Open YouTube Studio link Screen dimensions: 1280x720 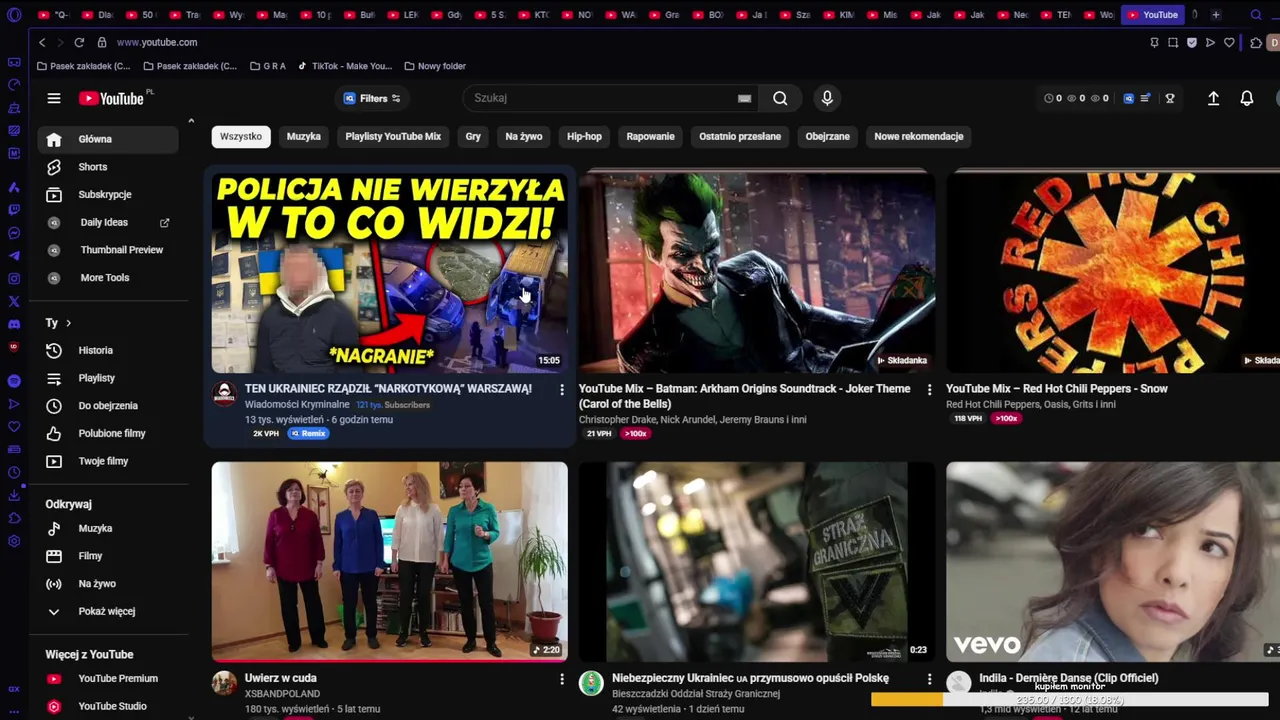108,706
